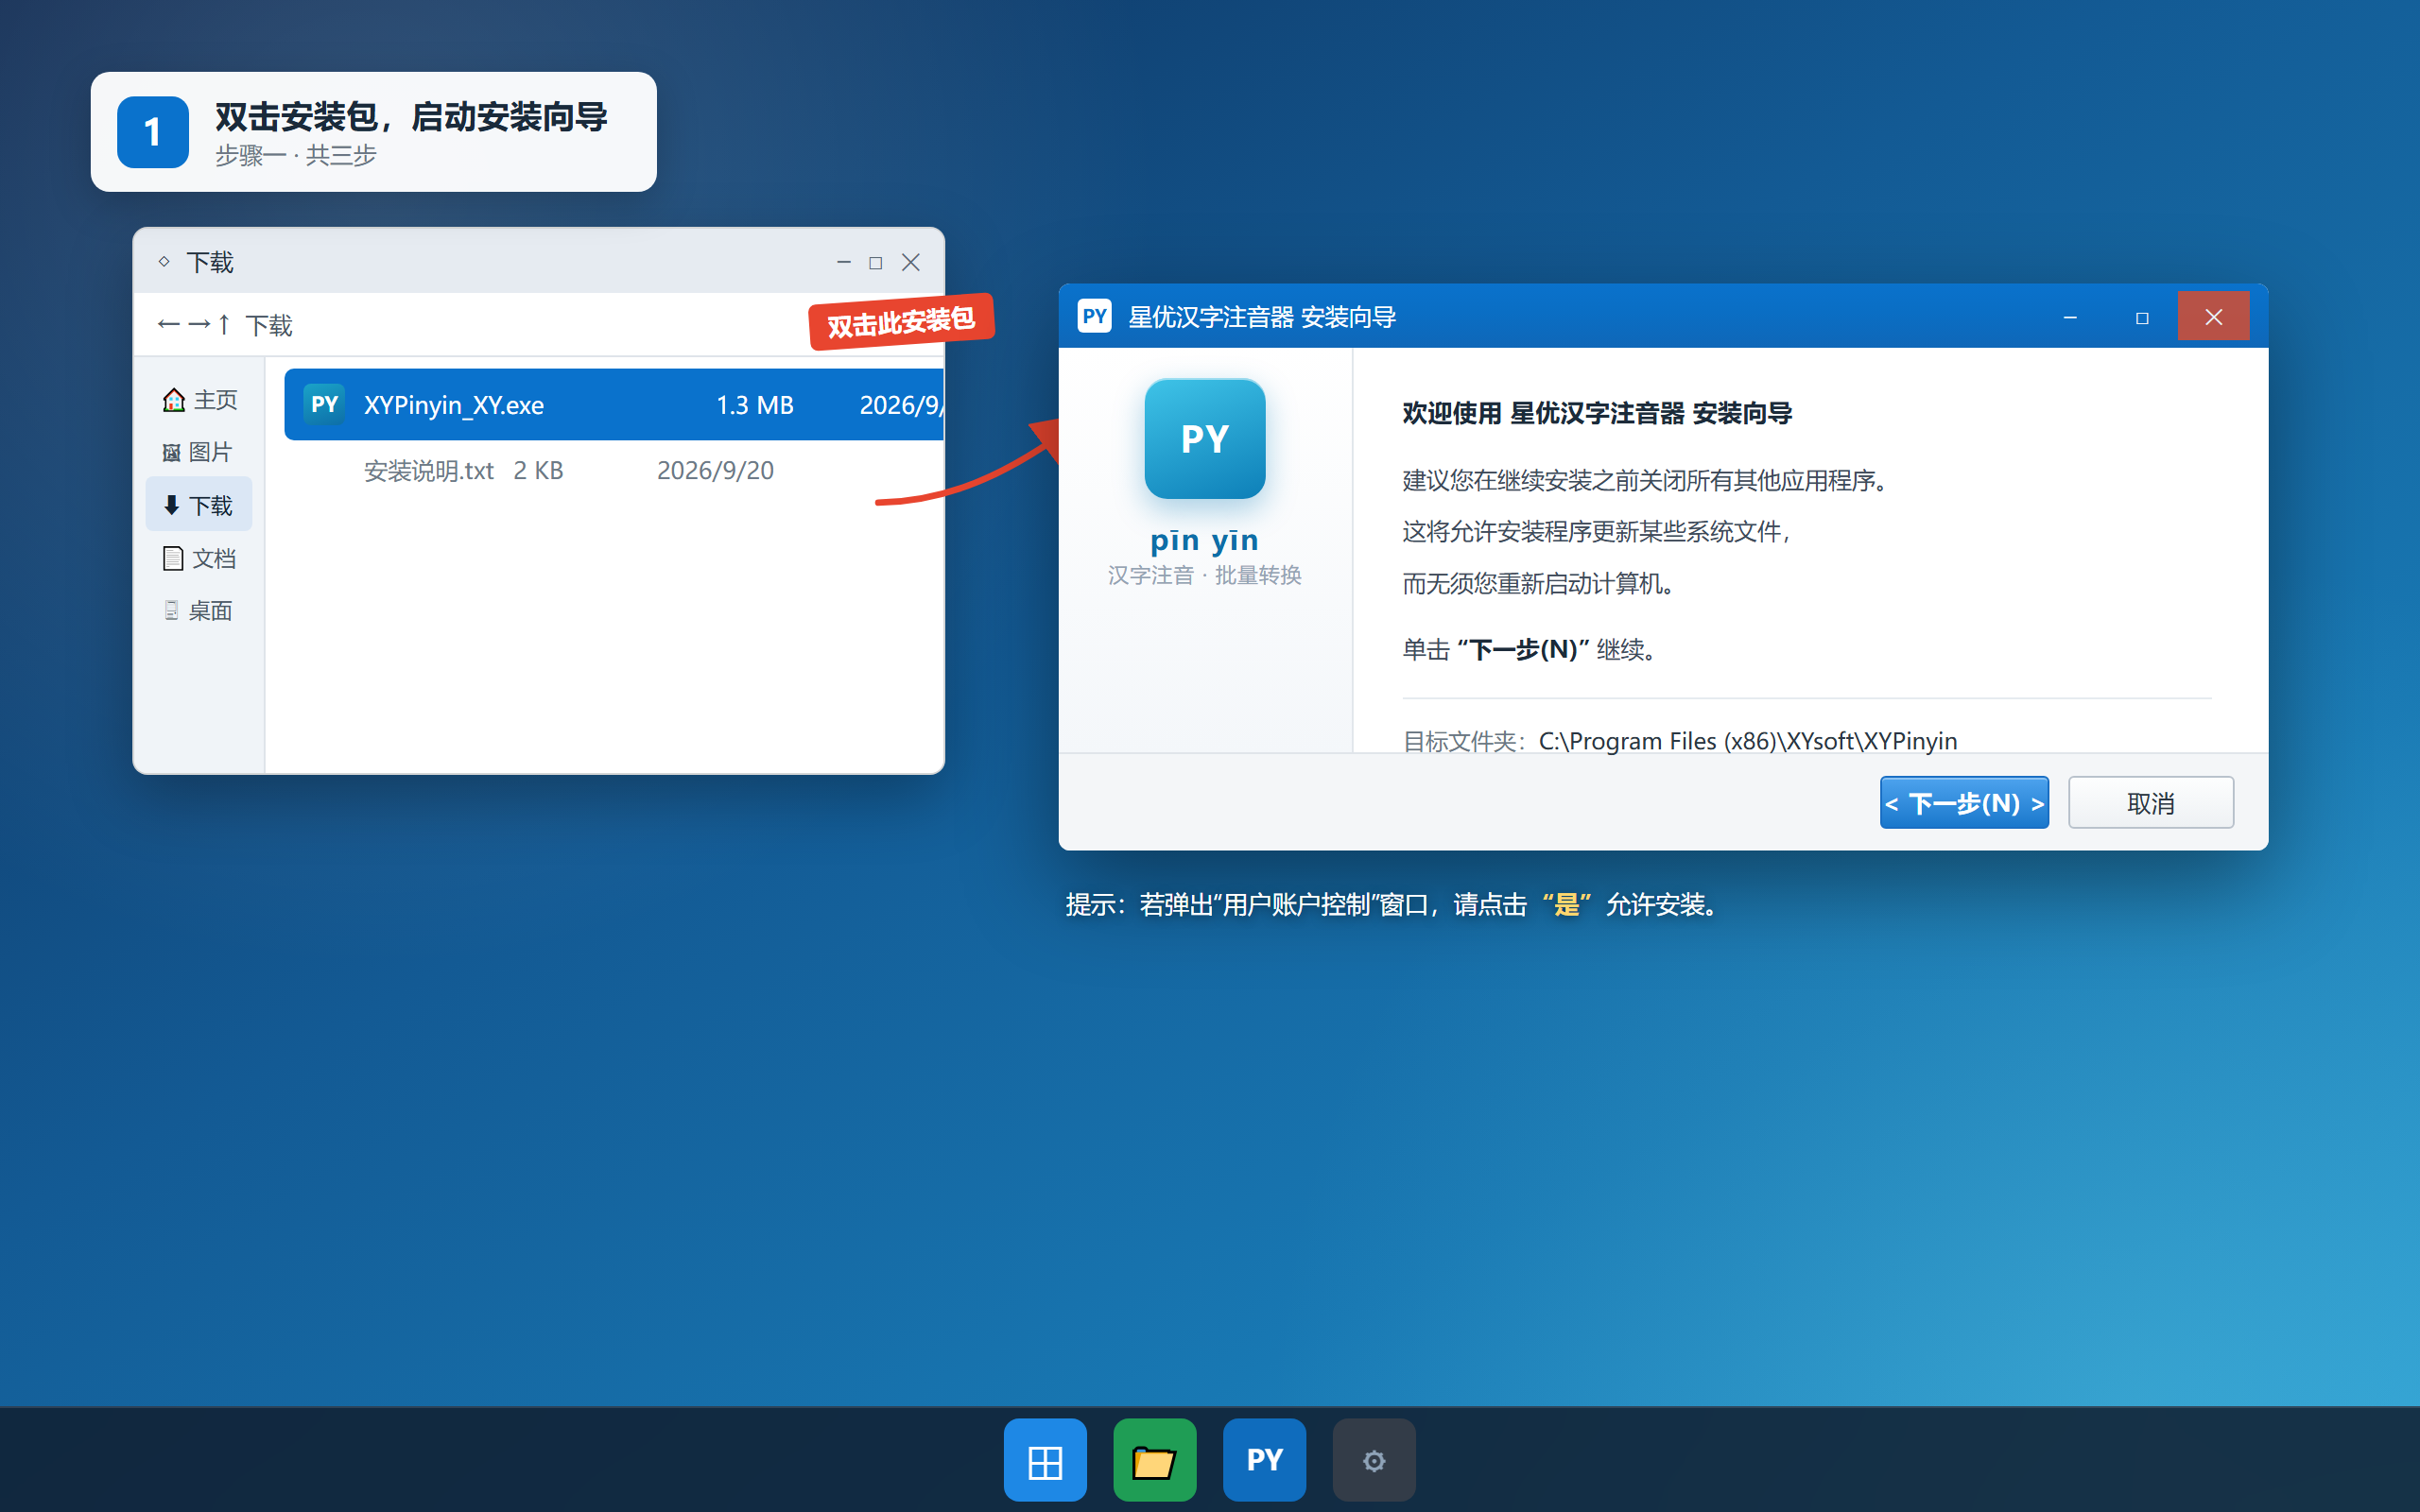Open the Start menu on taskbar

[x=1045, y=1460]
